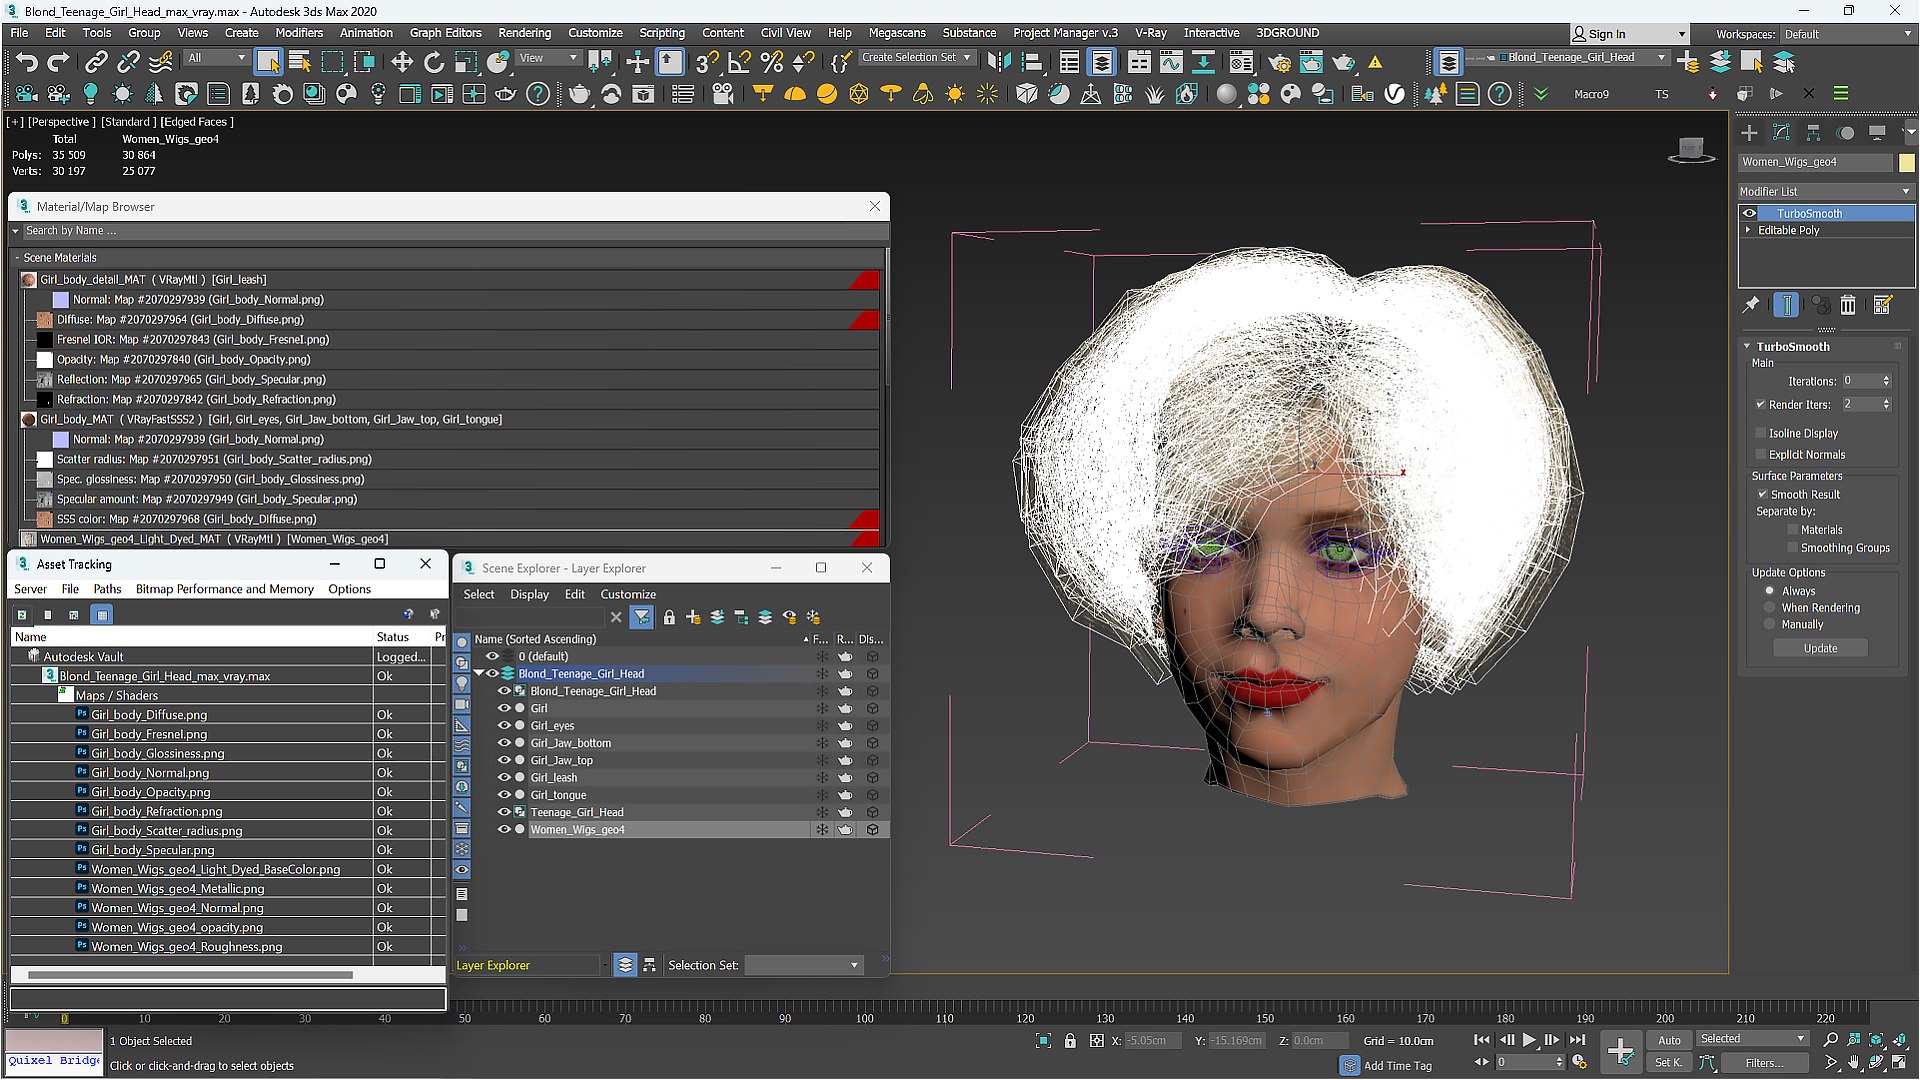
Task: Toggle eye of Blond_Teenage_Girl_Head layer
Action: coord(492,674)
